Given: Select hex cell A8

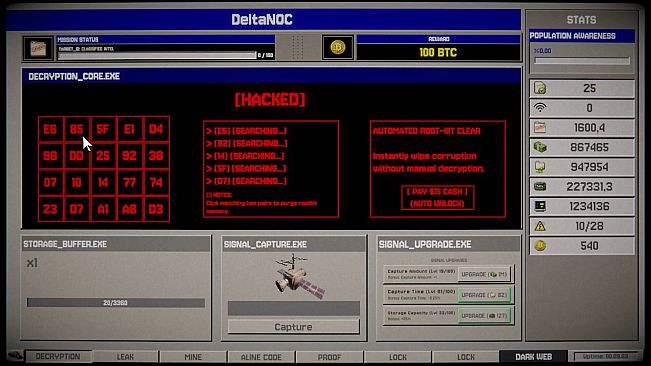Looking at the screenshot, I should pyautogui.click(x=130, y=209).
